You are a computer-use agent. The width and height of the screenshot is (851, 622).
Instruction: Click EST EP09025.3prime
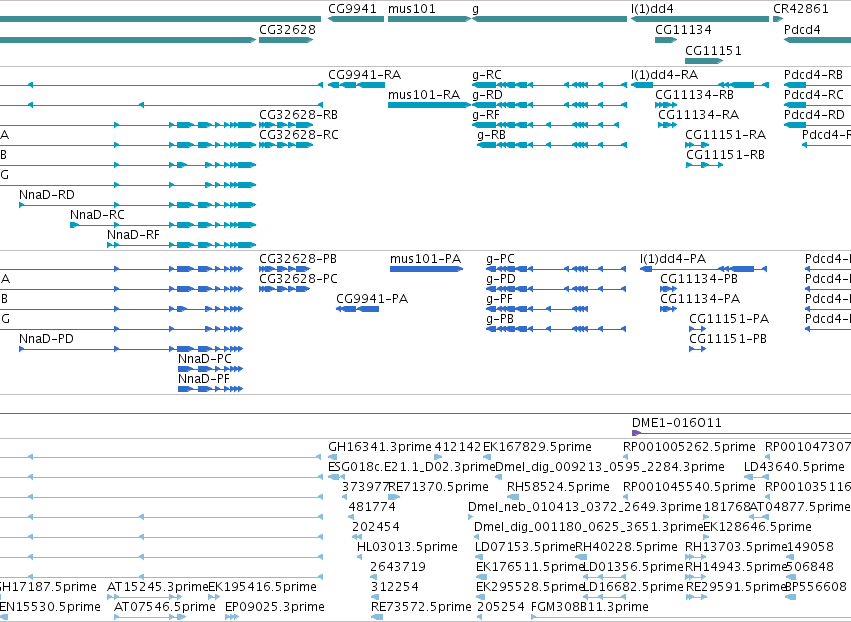tap(275, 607)
